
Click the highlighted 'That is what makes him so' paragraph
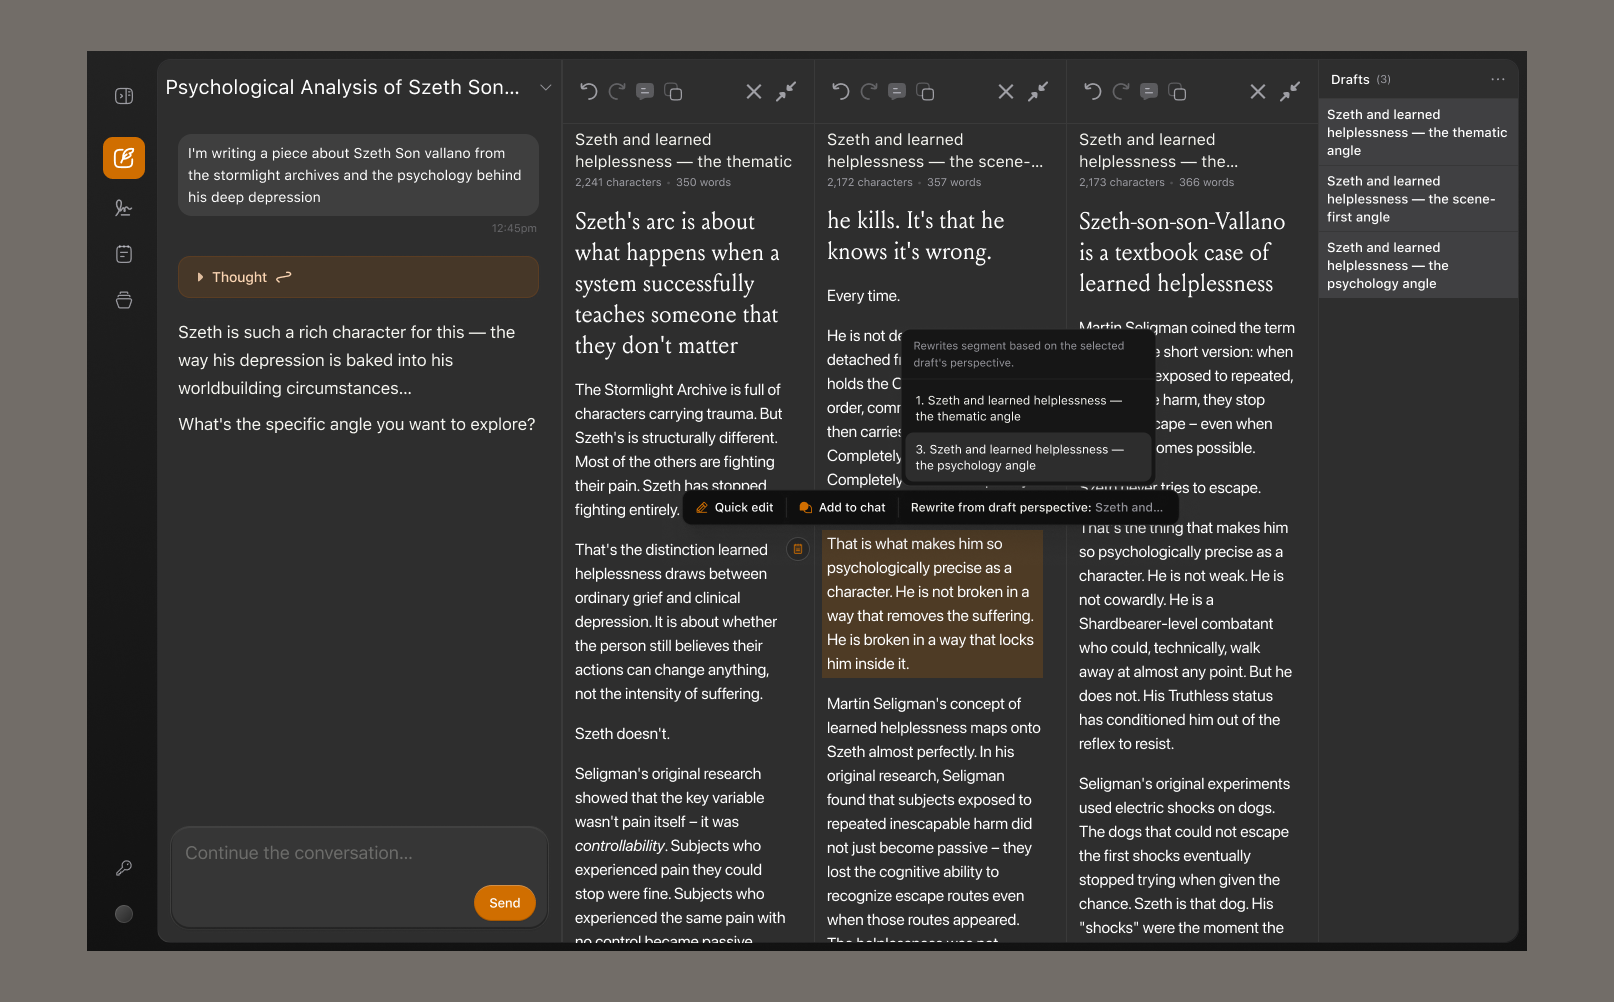coord(932,604)
